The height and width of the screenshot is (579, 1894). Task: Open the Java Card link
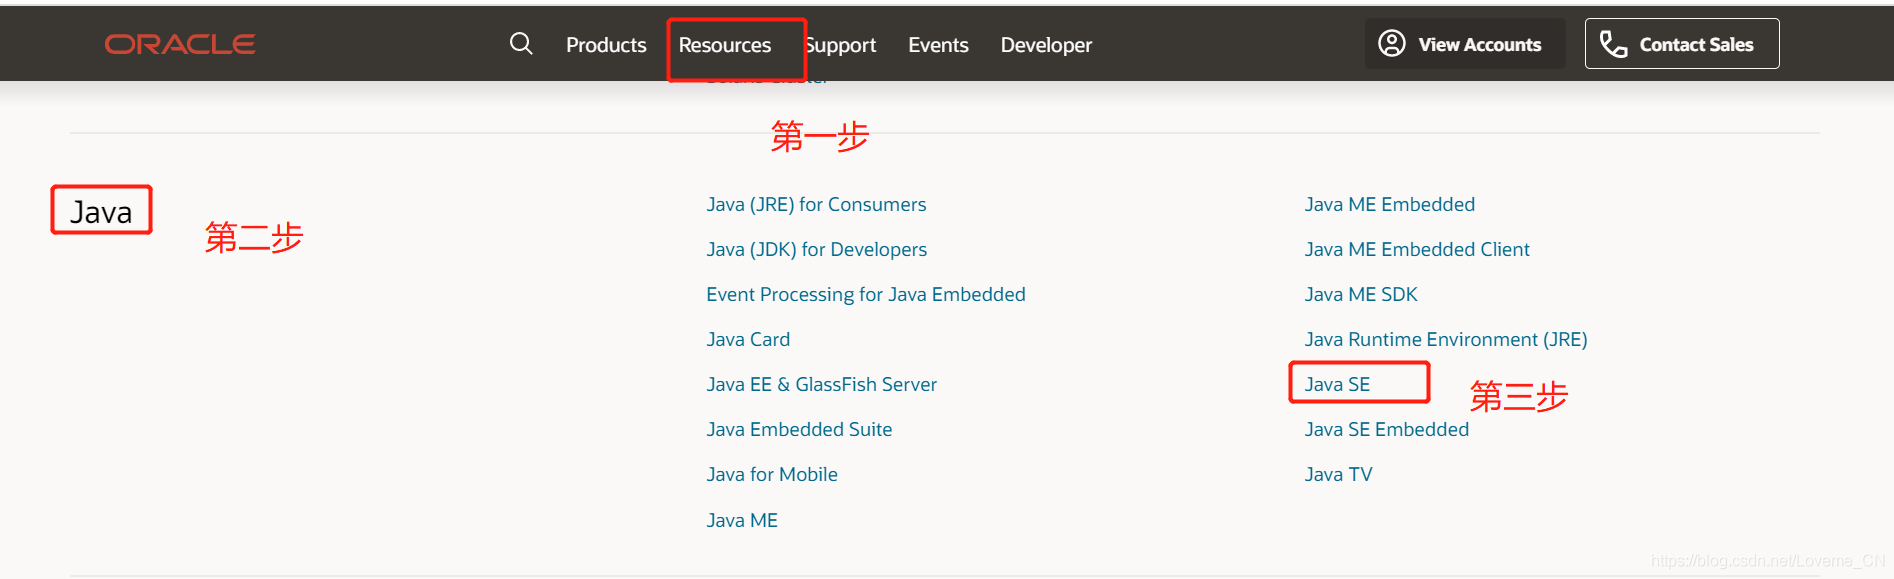(x=748, y=339)
